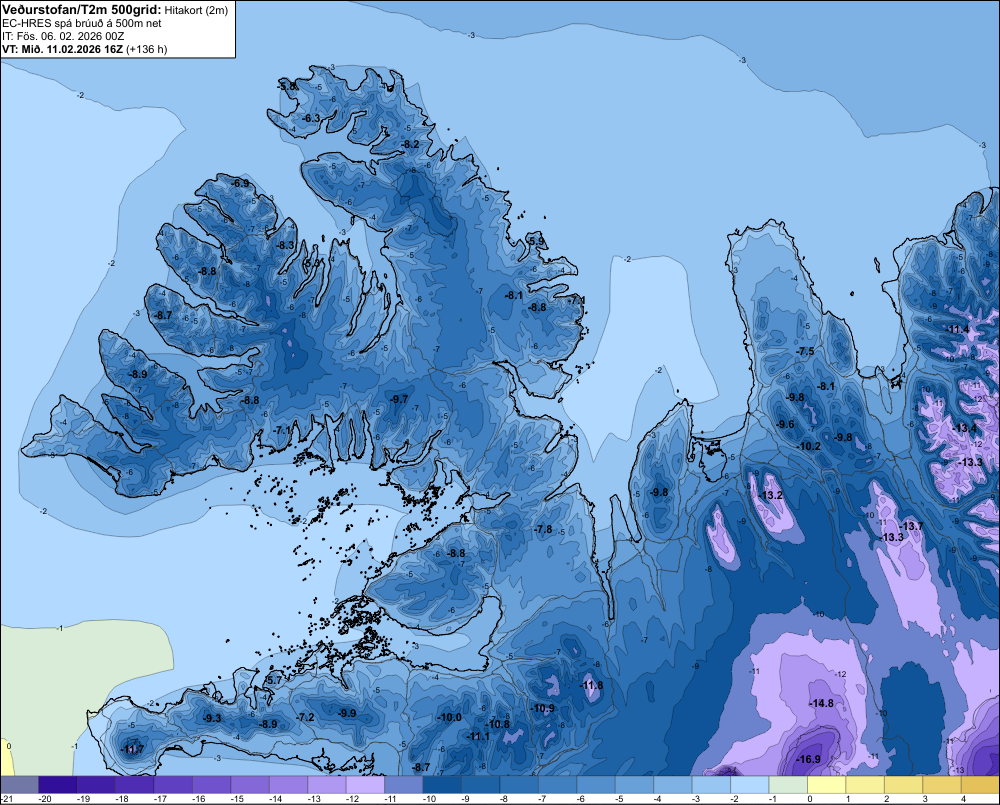Click the -8.1 label near the -8.8 on Strandir
This screenshot has height=805, width=1000.
[513, 295]
